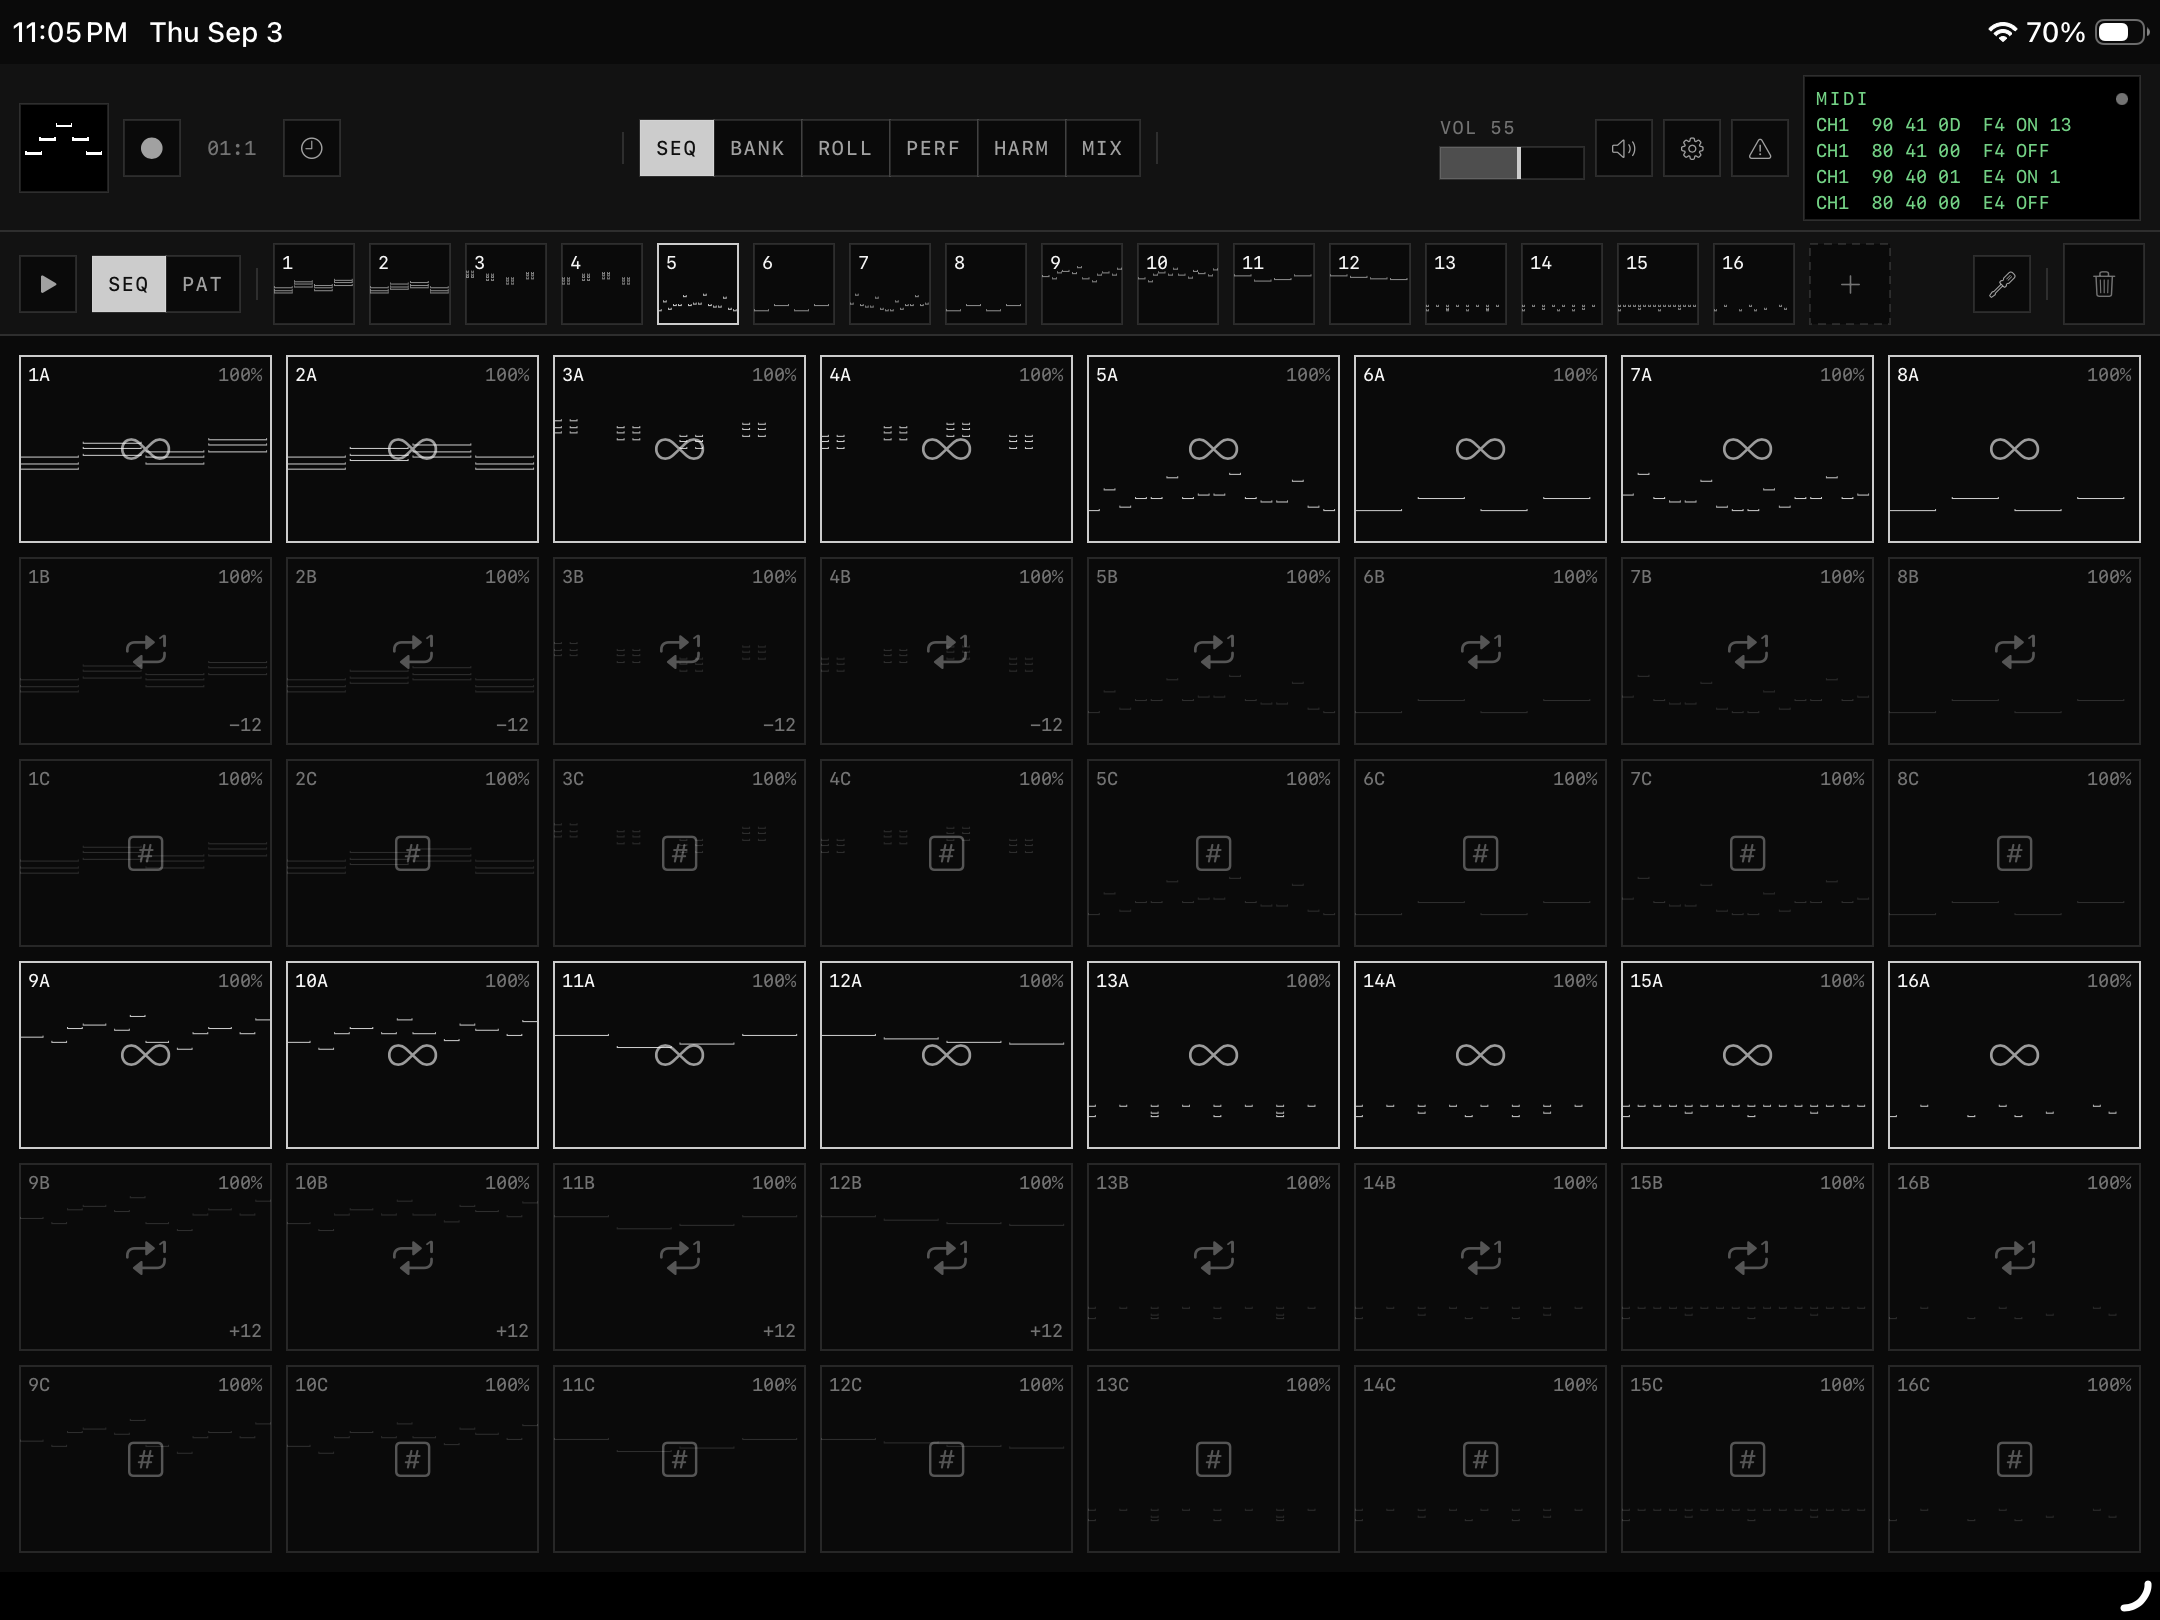The height and width of the screenshot is (1620, 2160).
Task: Click the +12 transpose value in 10B
Action: coord(512,1331)
